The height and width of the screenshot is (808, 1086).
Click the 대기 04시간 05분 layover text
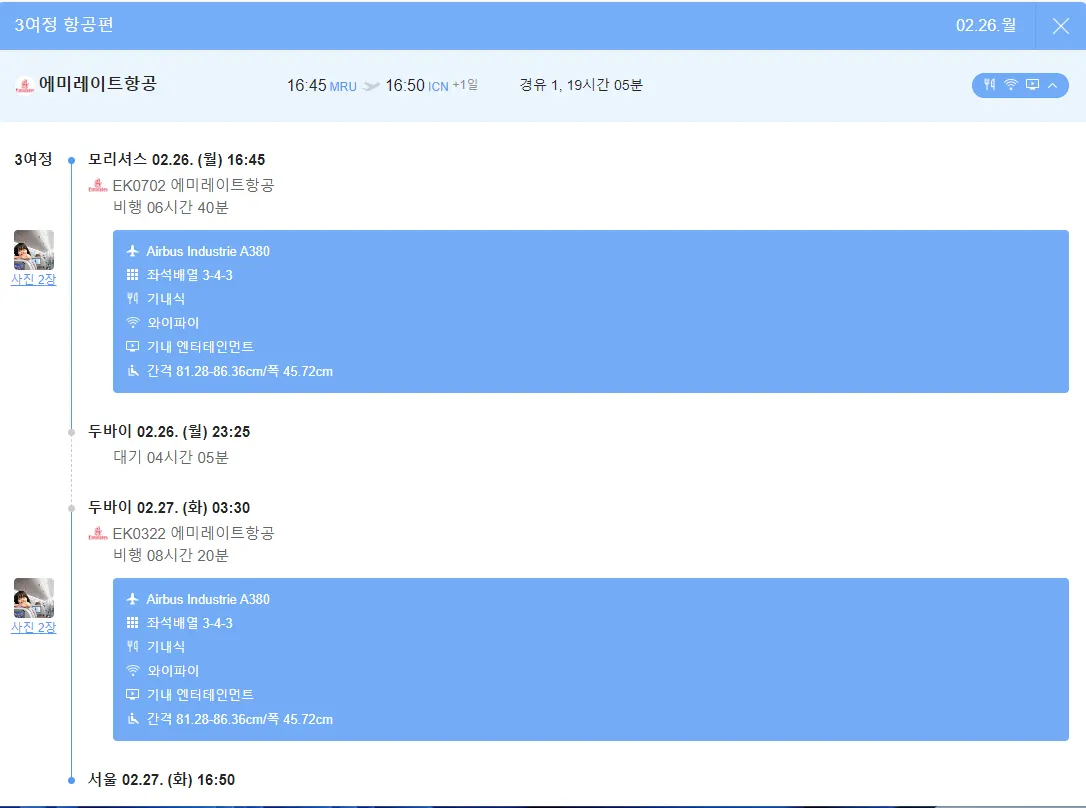click(x=170, y=458)
